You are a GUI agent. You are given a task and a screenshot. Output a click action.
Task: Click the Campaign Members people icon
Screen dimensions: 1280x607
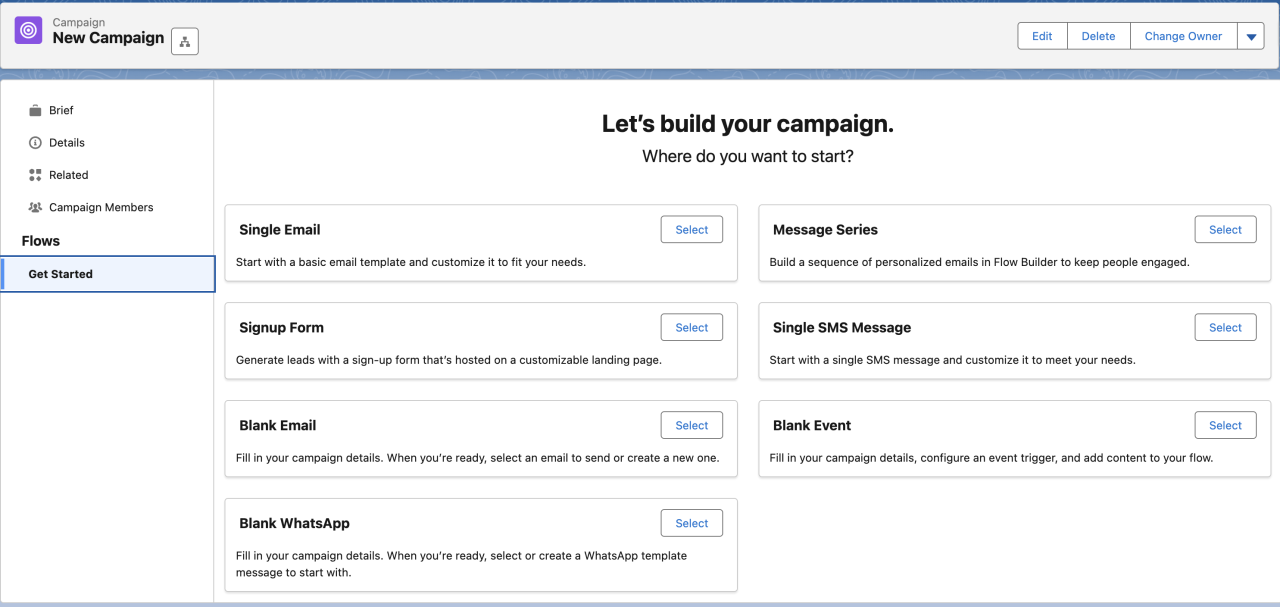click(35, 207)
